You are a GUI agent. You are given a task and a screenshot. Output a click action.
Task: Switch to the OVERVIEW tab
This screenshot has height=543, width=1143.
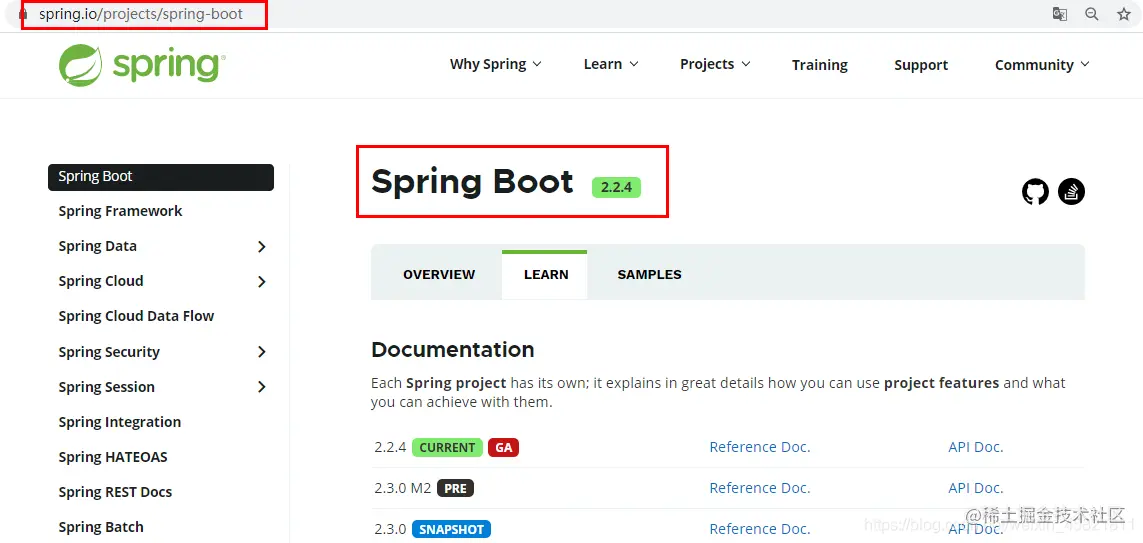(439, 275)
